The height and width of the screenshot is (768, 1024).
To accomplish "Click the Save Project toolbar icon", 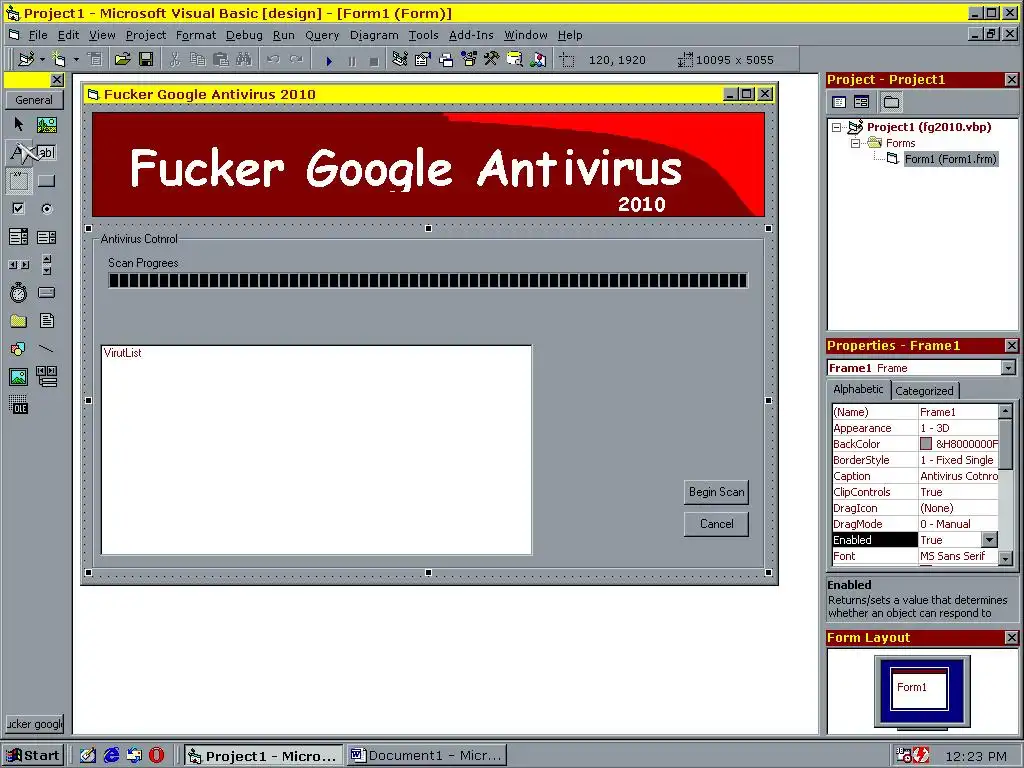I will [x=146, y=60].
